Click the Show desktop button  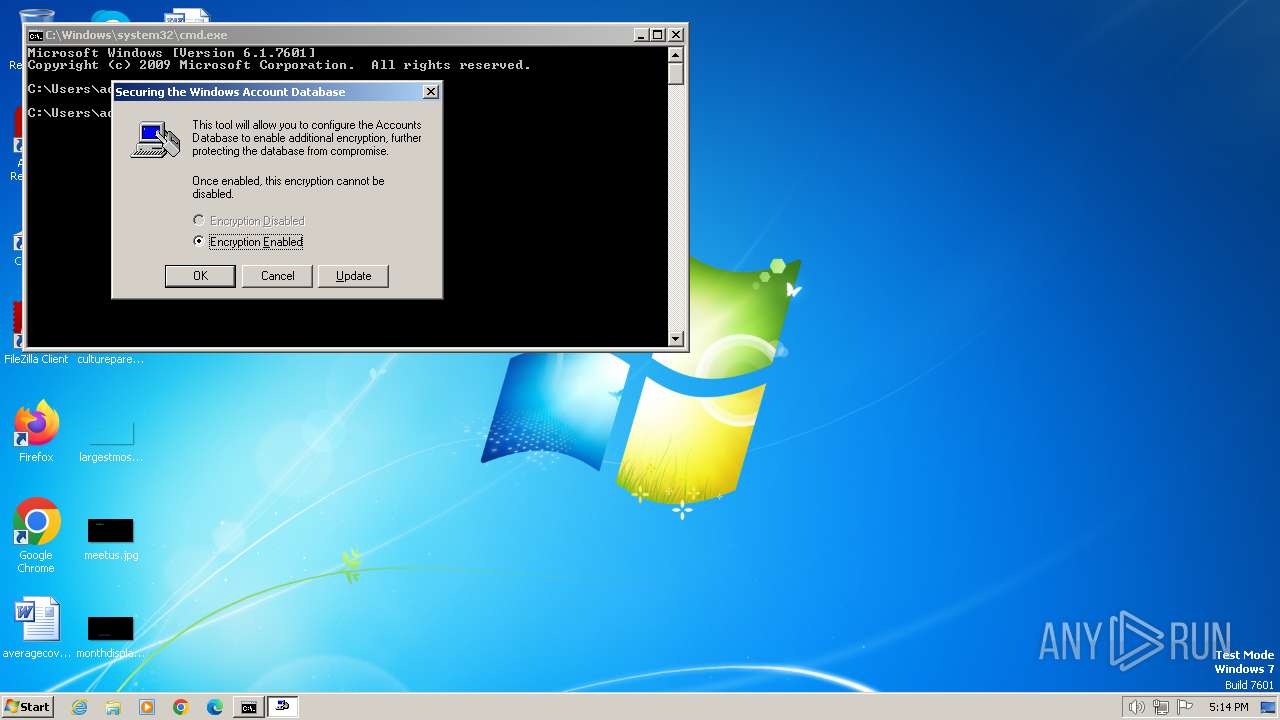(x=1268, y=707)
